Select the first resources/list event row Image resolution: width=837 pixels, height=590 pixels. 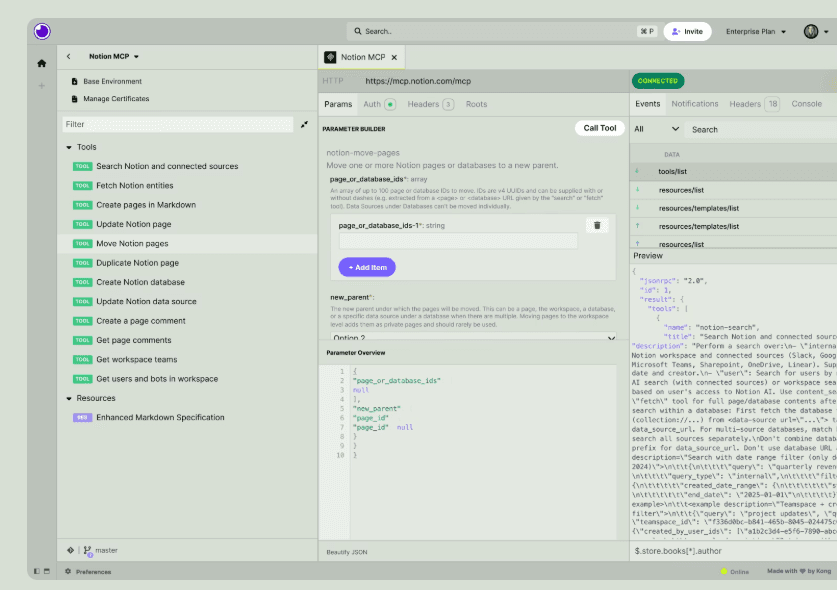[x=734, y=190]
